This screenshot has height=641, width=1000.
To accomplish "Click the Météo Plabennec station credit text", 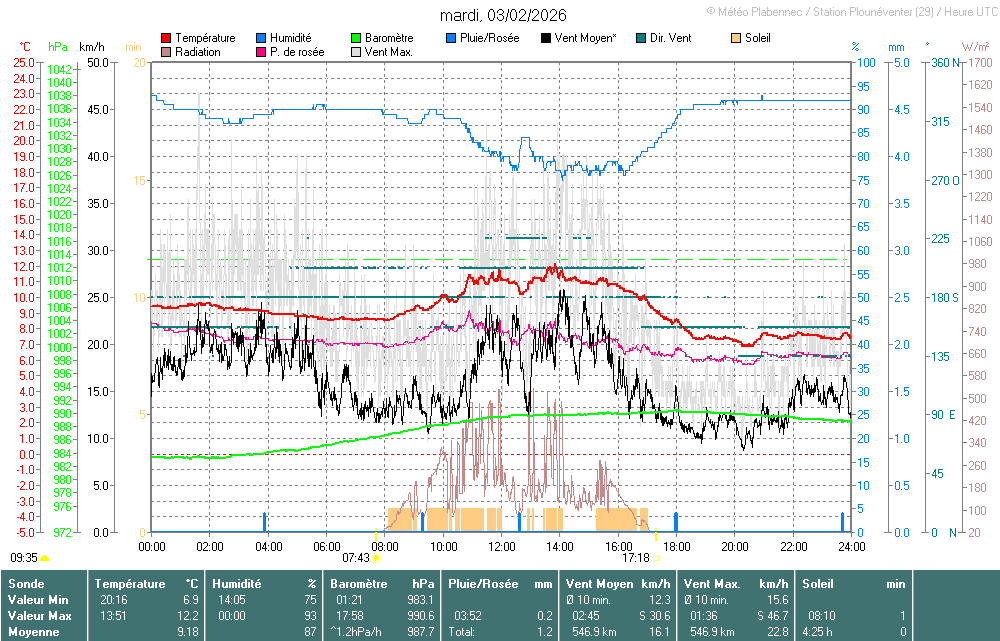I will click(848, 11).
